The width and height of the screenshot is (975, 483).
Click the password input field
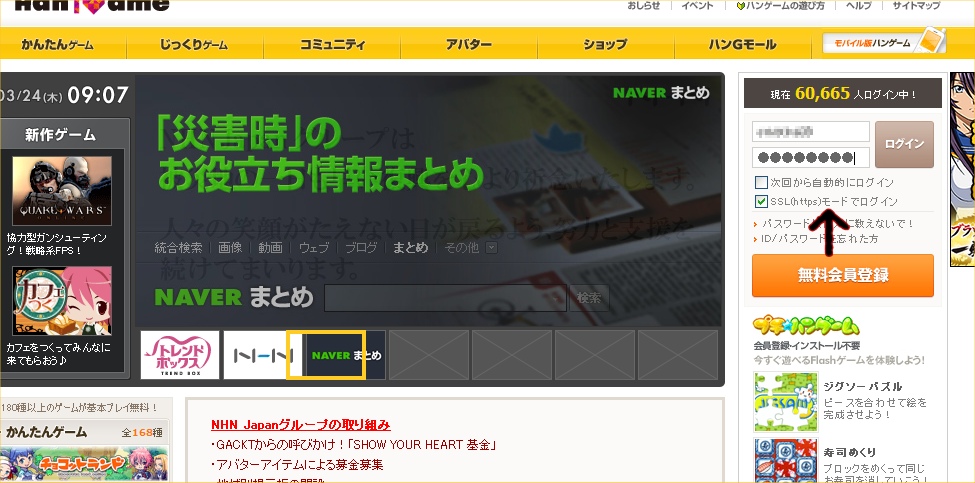(x=811, y=158)
